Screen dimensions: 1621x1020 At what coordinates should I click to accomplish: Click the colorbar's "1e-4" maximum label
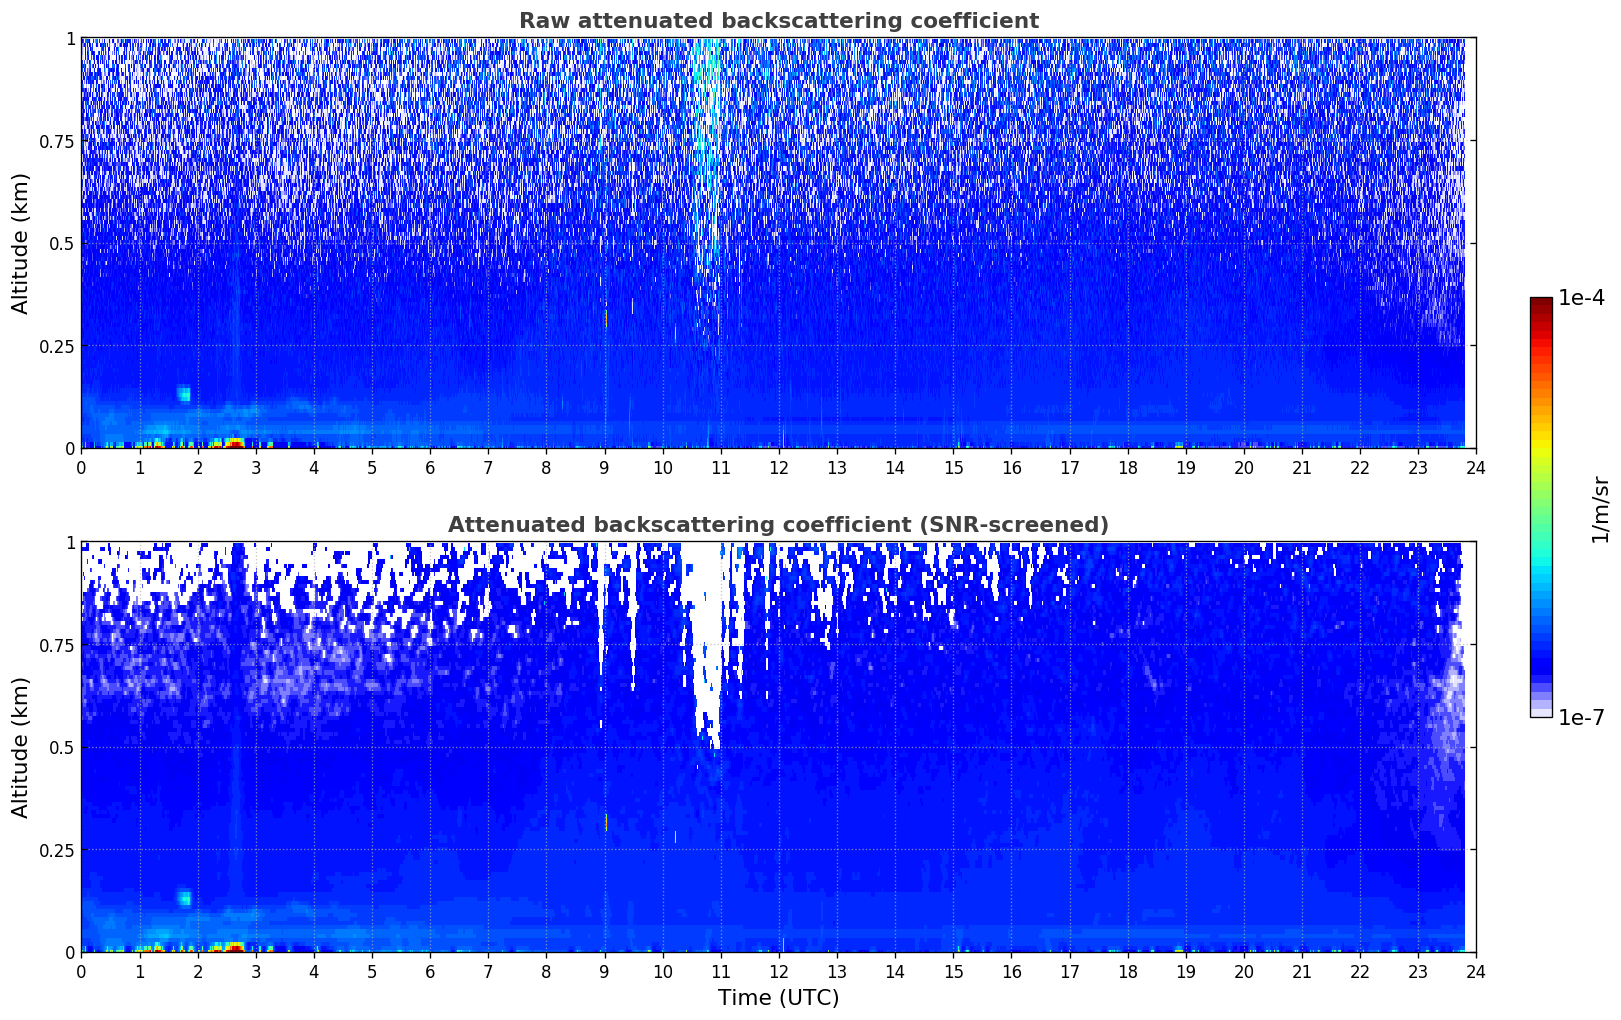click(1581, 298)
